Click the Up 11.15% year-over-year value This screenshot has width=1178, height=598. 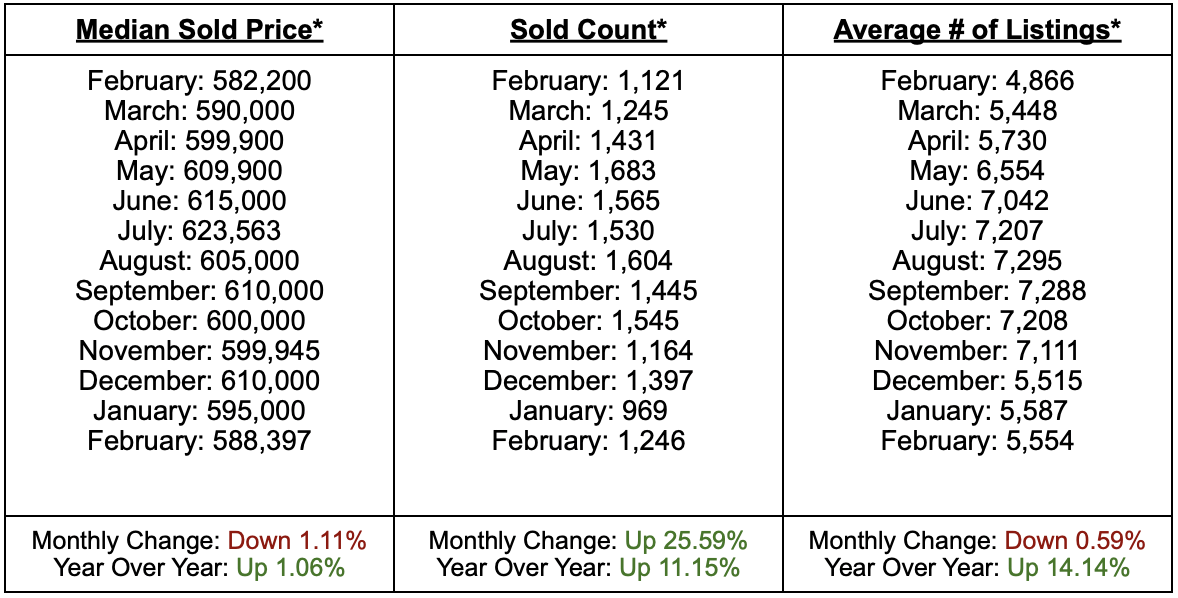[680, 568]
